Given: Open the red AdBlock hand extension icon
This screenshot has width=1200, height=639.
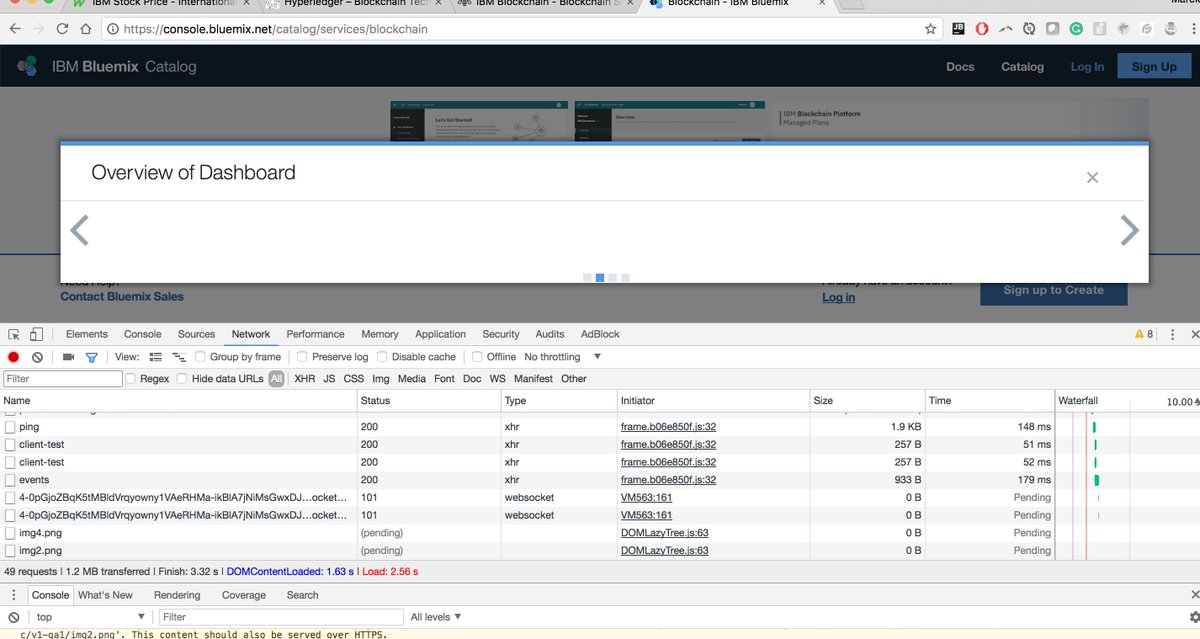Looking at the screenshot, I should click(982, 29).
